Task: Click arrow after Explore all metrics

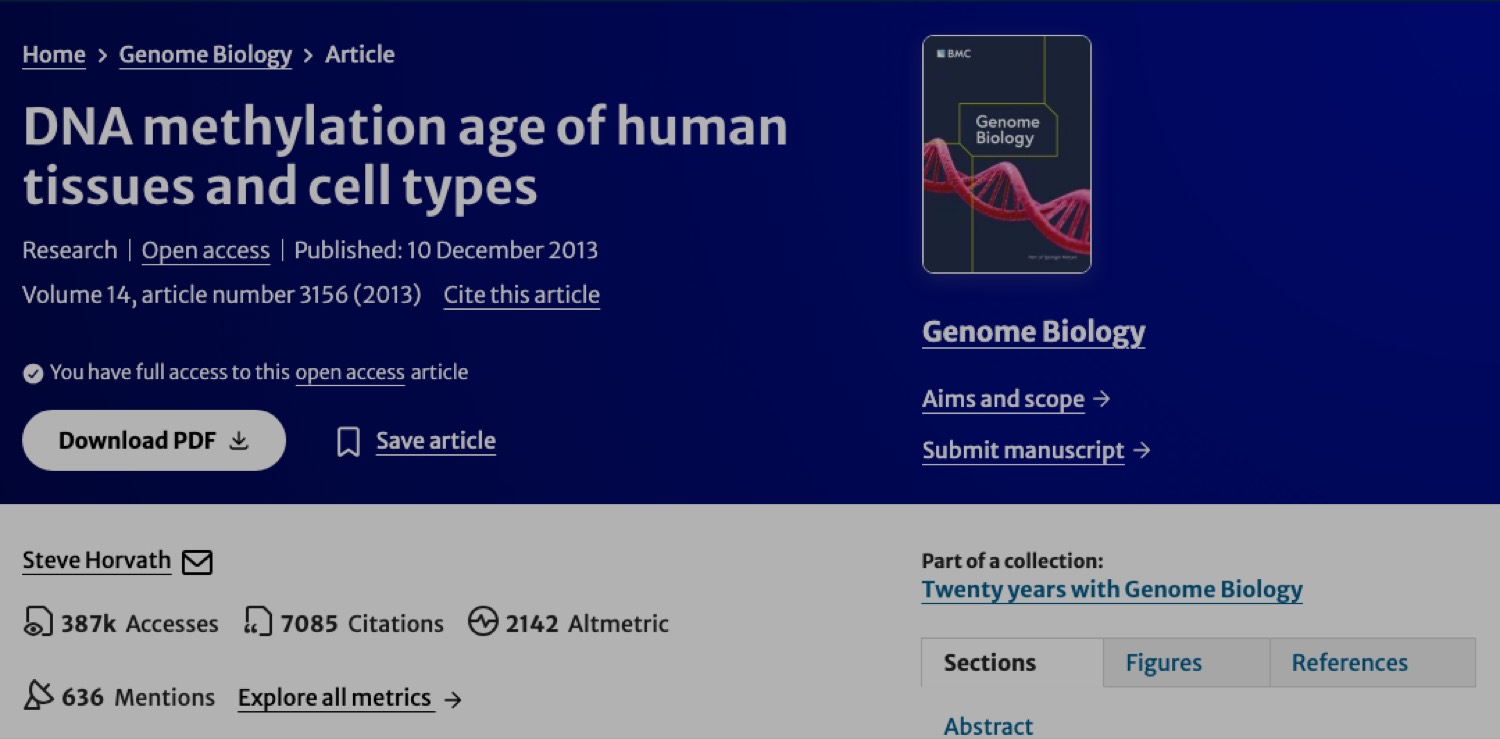Action: point(453,699)
